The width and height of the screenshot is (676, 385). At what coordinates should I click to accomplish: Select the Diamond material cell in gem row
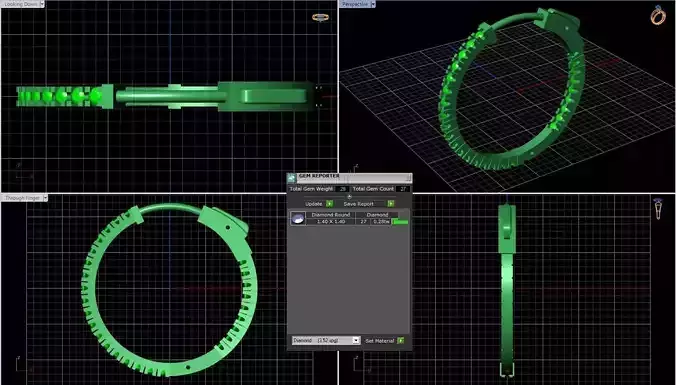click(x=377, y=215)
